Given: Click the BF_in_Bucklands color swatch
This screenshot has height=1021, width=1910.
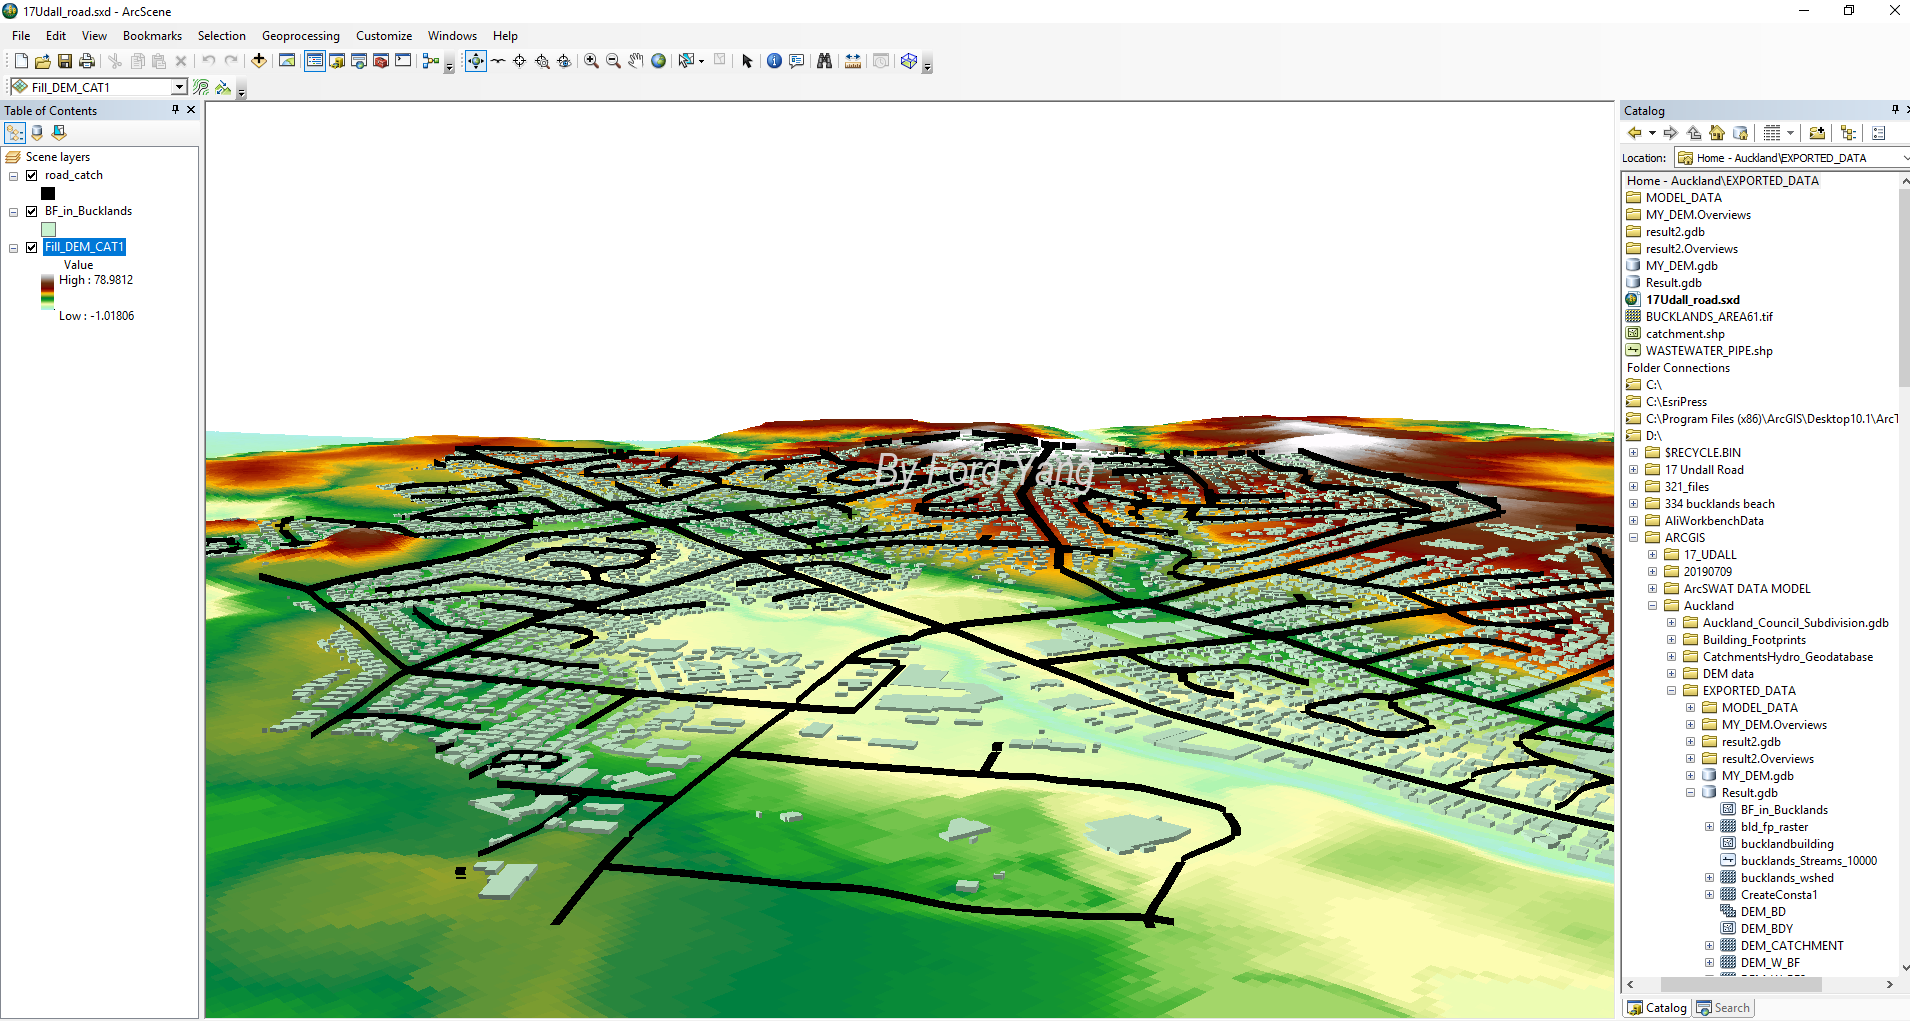Looking at the screenshot, I should 48,229.
